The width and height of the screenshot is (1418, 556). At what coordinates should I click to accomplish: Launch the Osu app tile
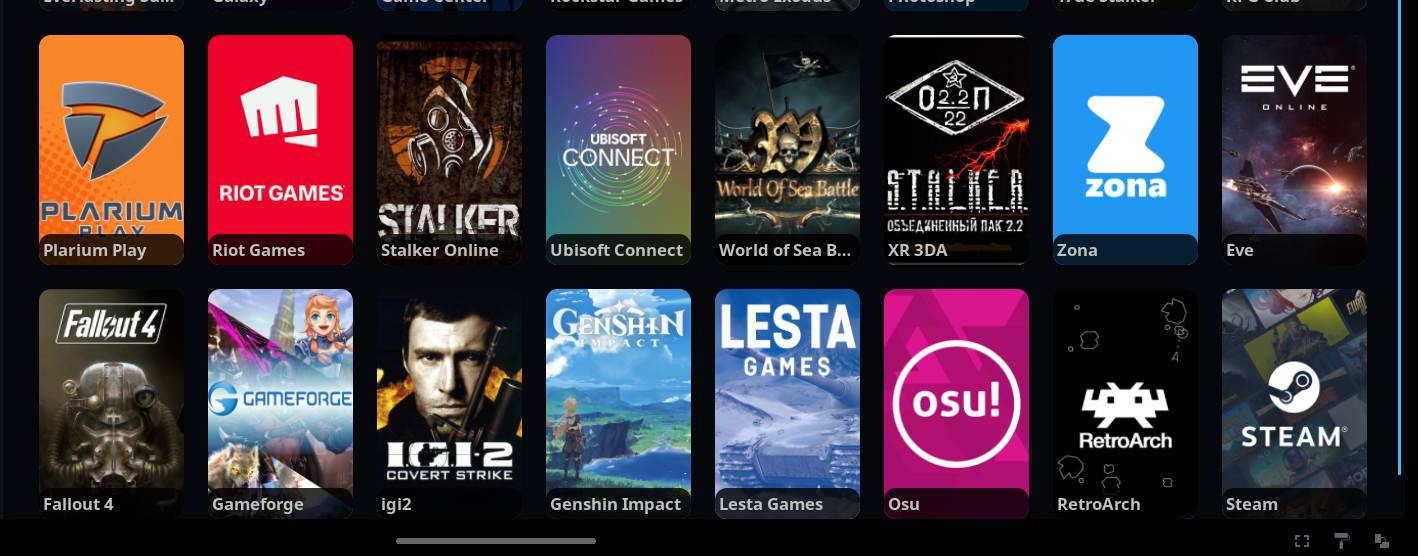[x=956, y=404]
